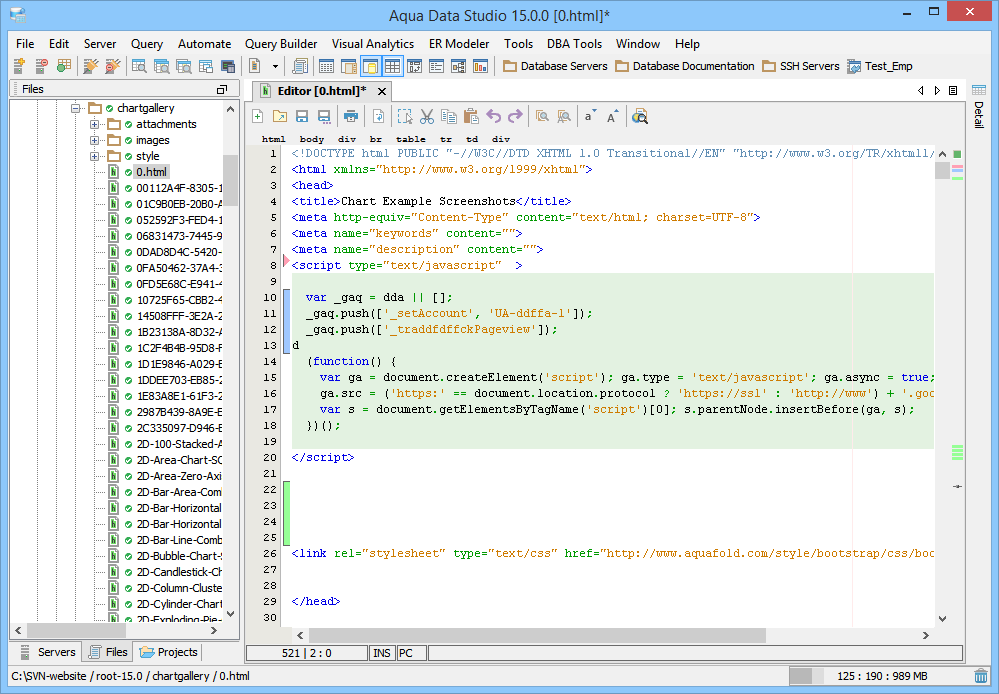
Task: Click the New file icon in editor toolbar
Action: point(258,116)
